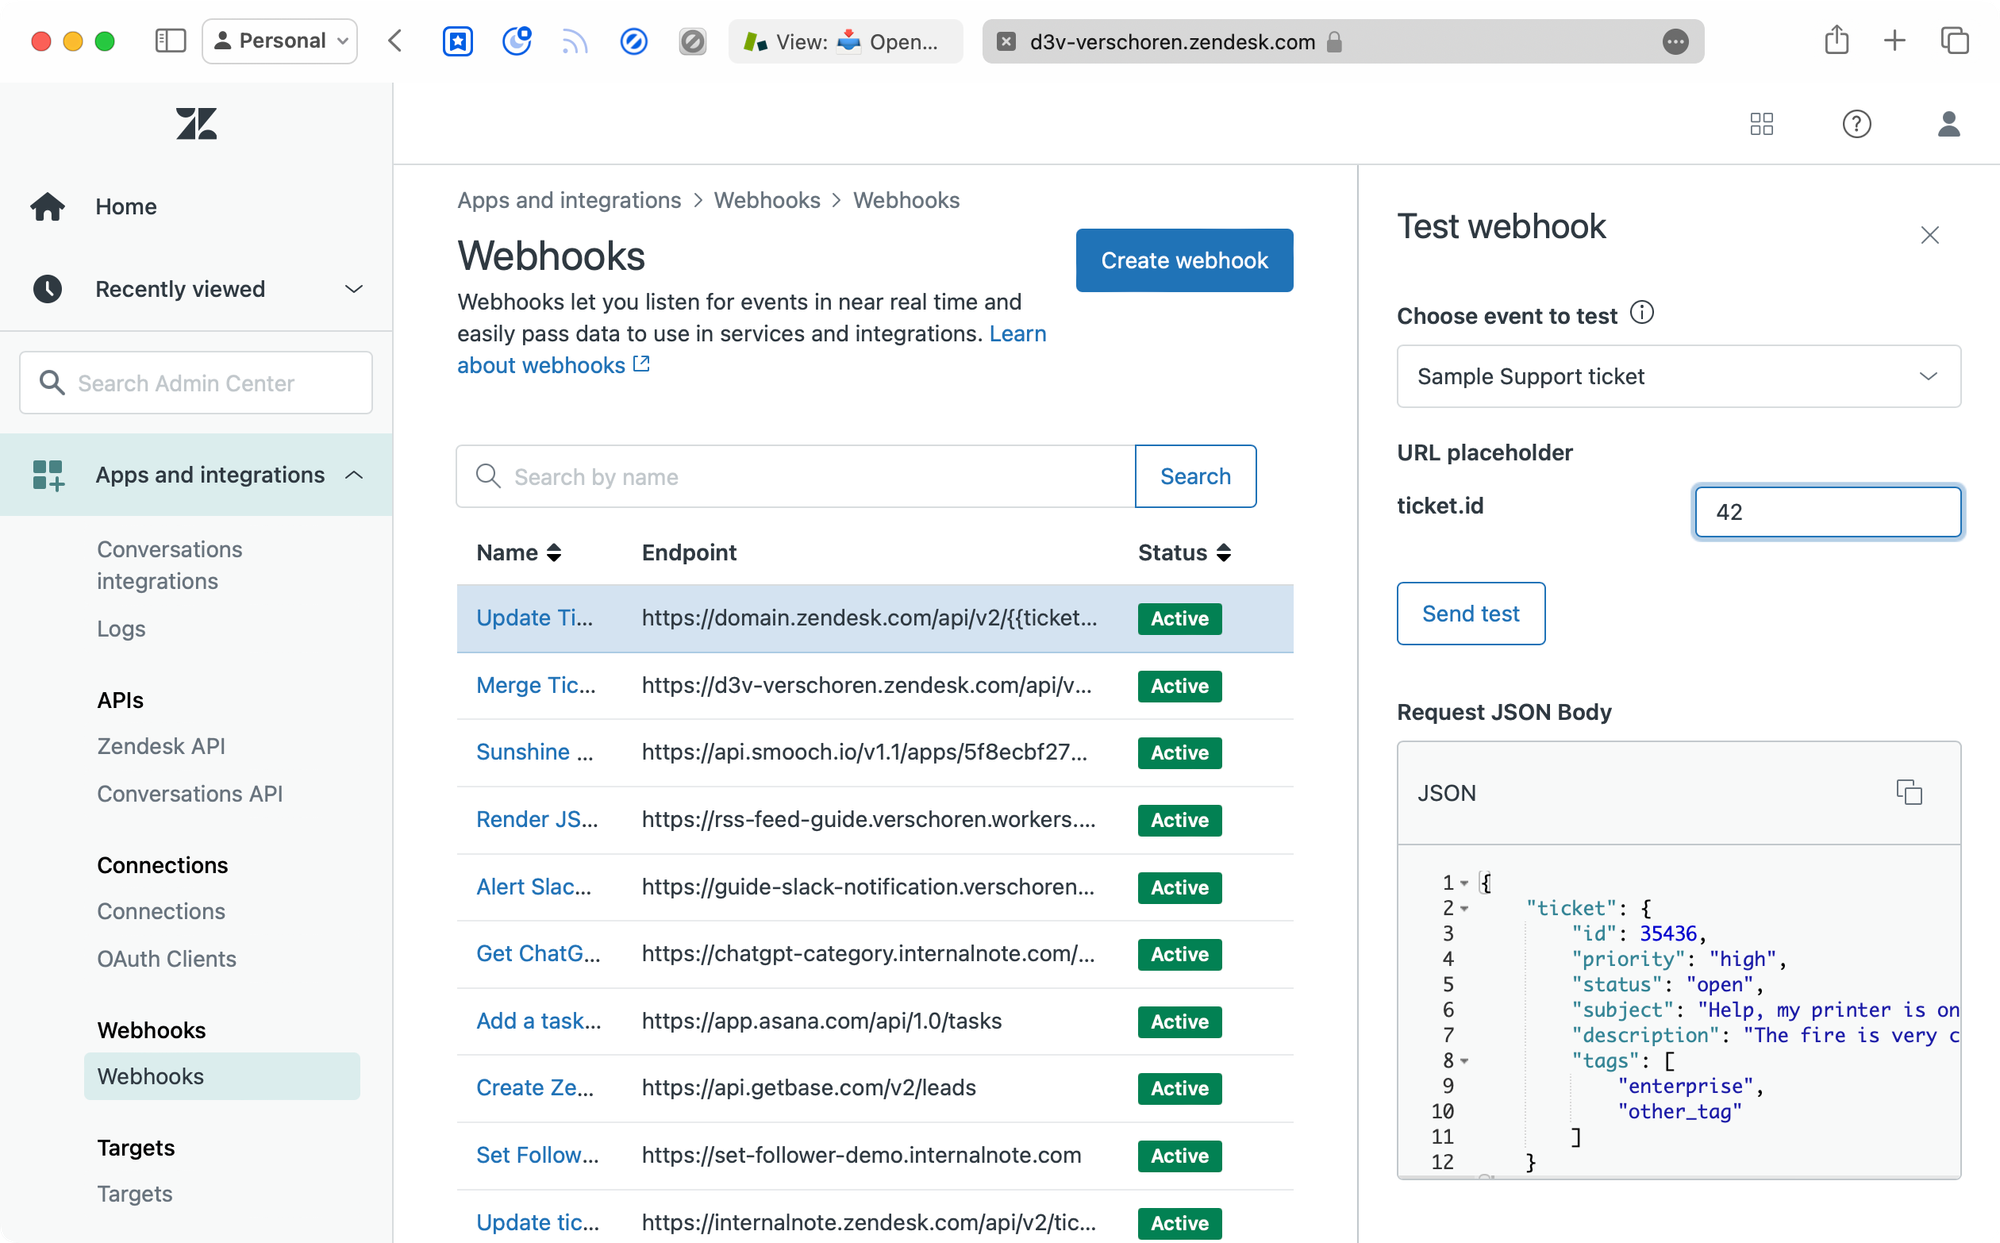Sort webhooks by Status column

pyautogui.click(x=1184, y=553)
